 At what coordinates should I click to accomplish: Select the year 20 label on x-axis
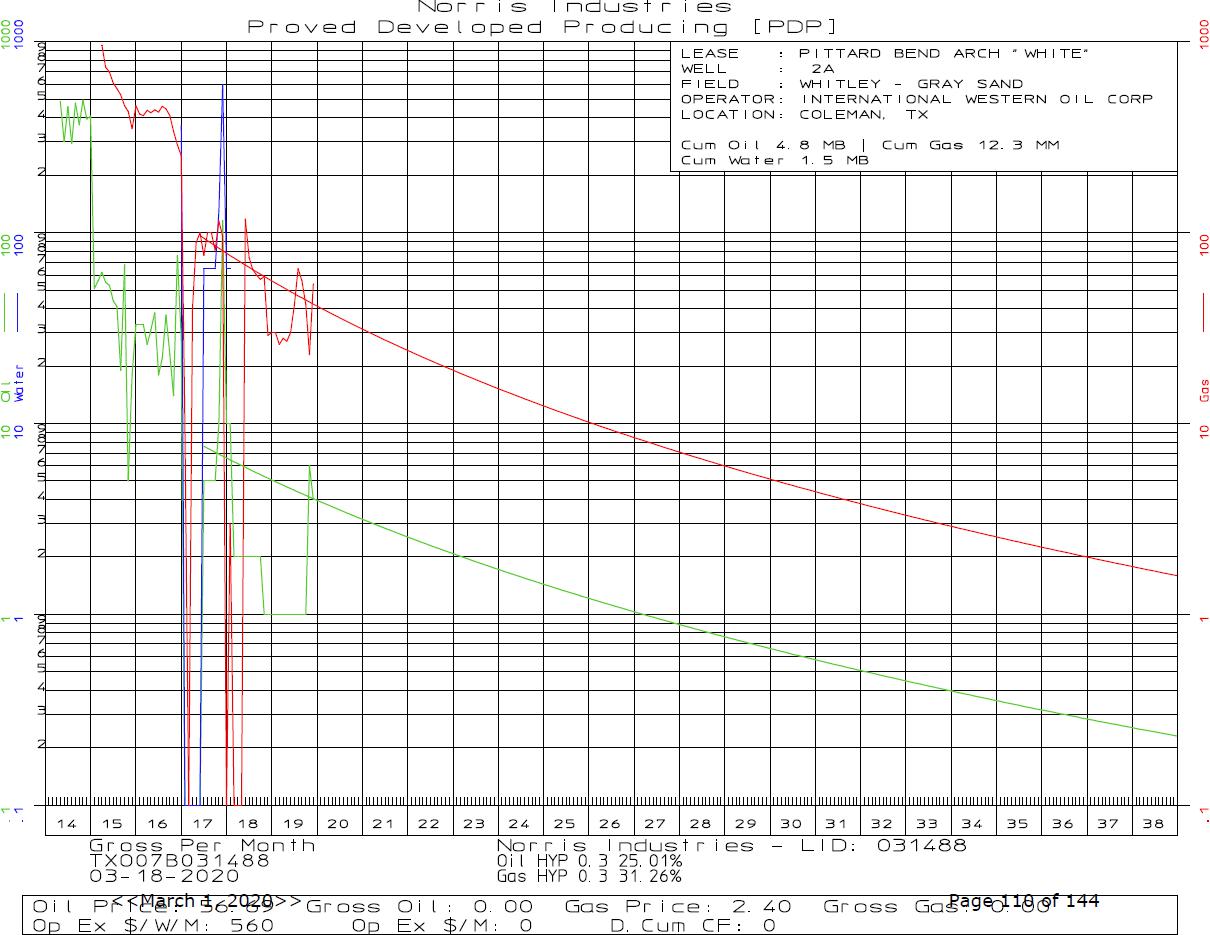(338, 824)
